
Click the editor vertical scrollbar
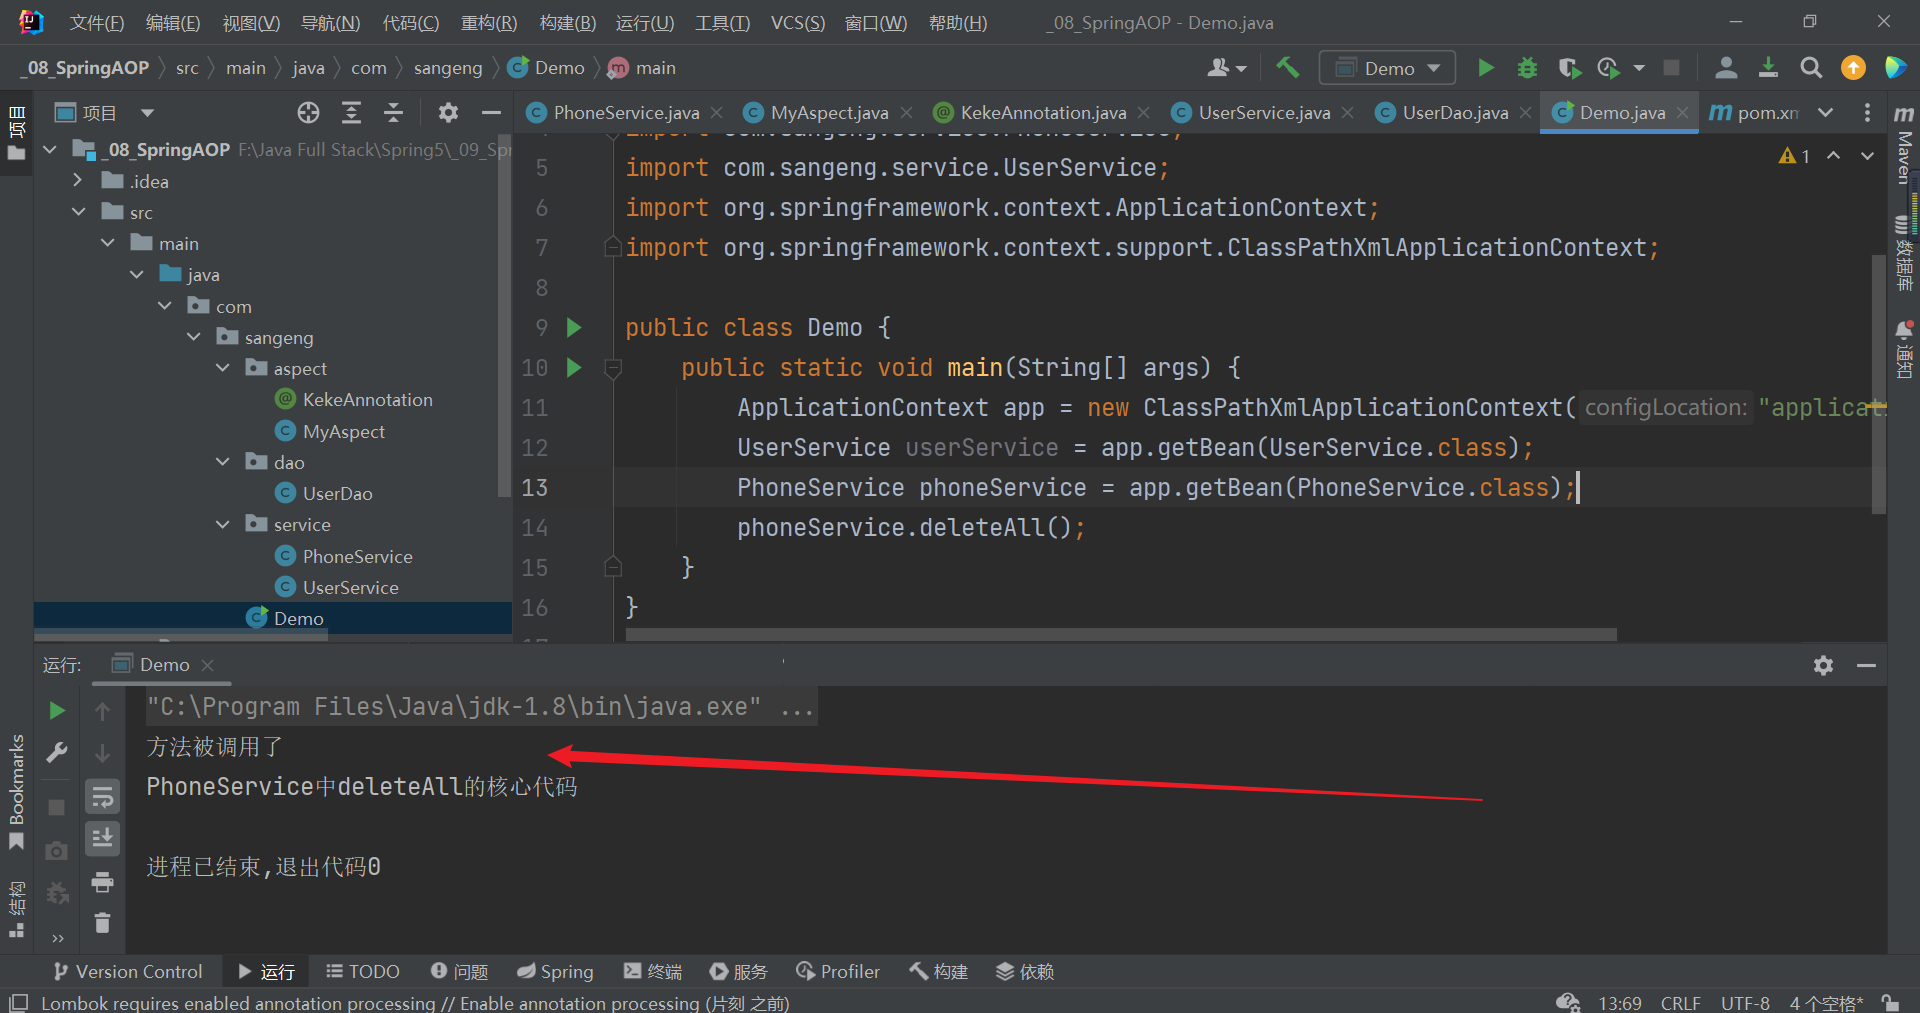[1878, 385]
